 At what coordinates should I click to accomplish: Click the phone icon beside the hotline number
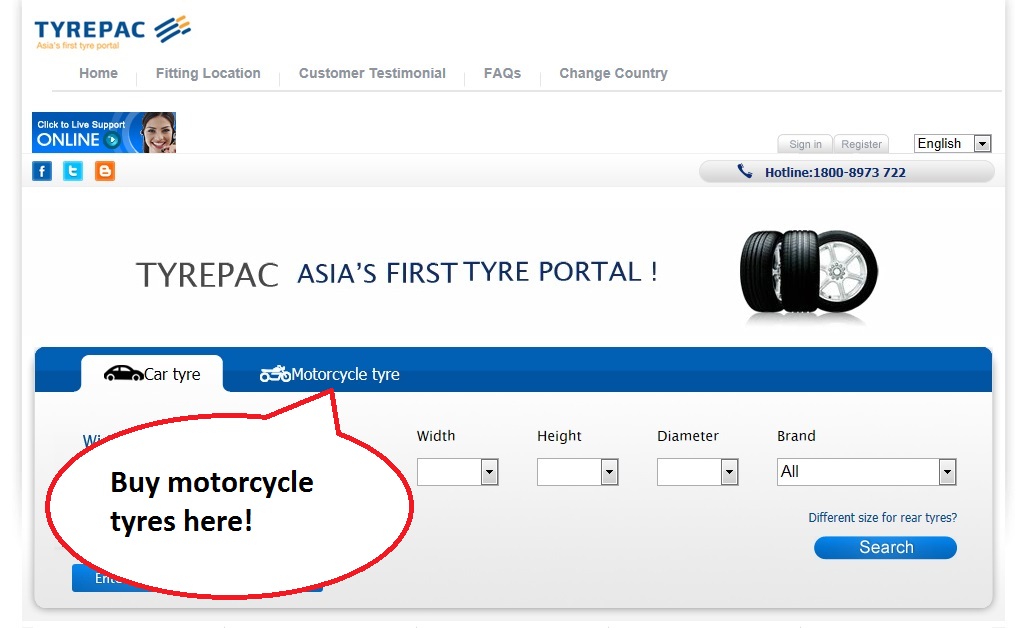coord(745,171)
